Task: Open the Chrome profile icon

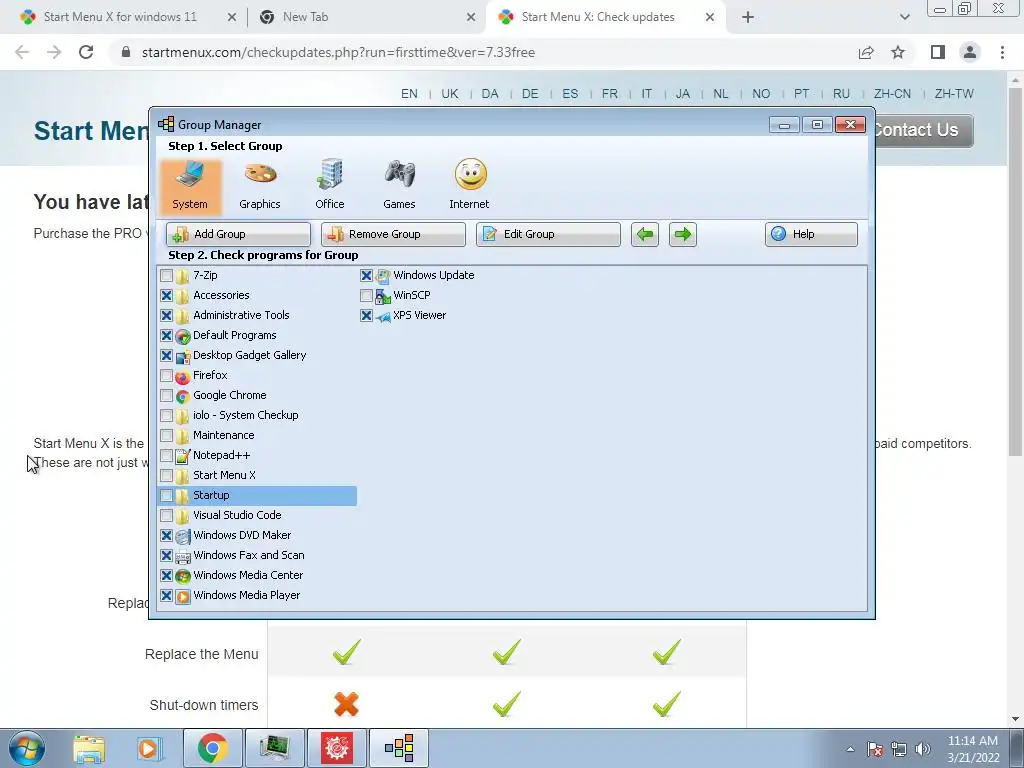Action: click(970, 52)
